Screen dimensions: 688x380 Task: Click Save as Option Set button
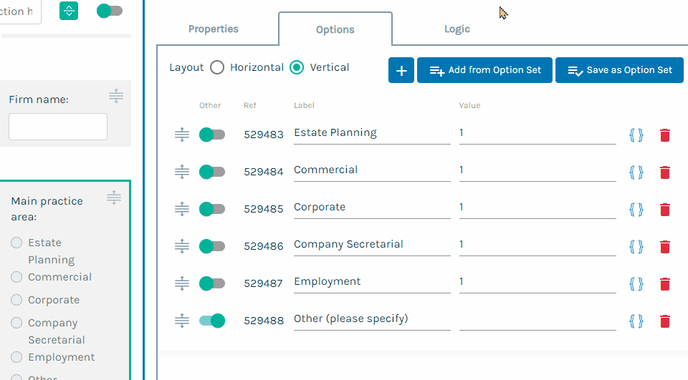click(619, 70)
